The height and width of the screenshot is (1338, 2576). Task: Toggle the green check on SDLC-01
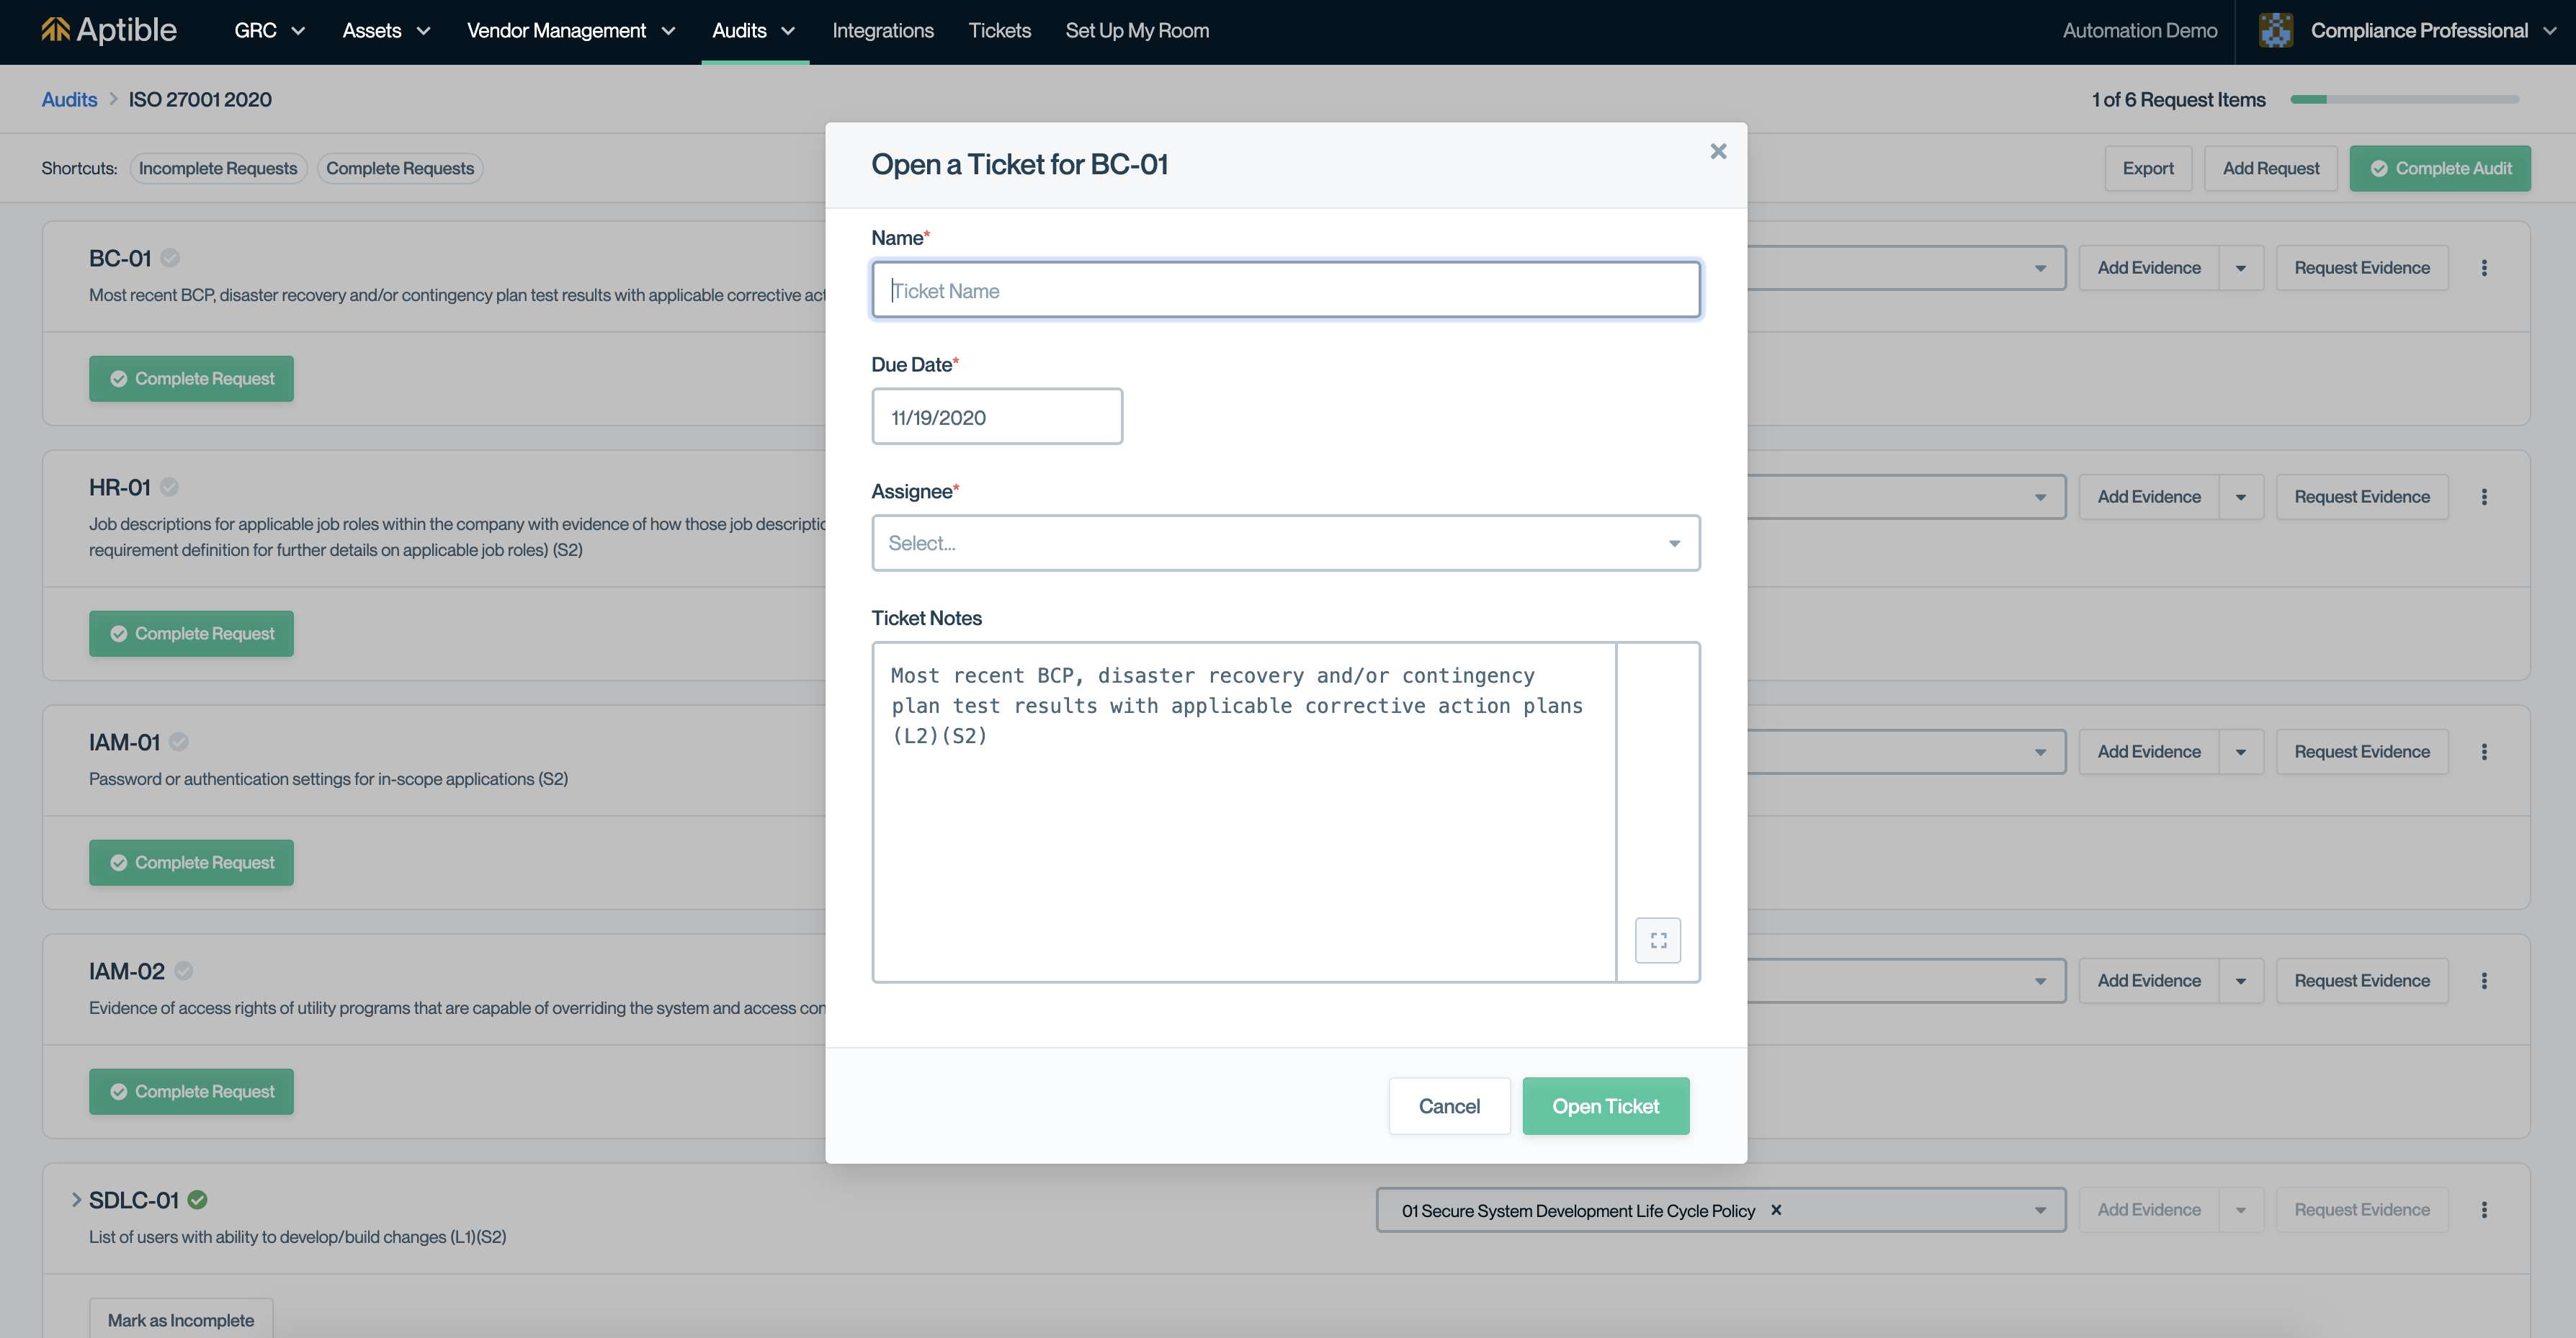pos(198,1200)
